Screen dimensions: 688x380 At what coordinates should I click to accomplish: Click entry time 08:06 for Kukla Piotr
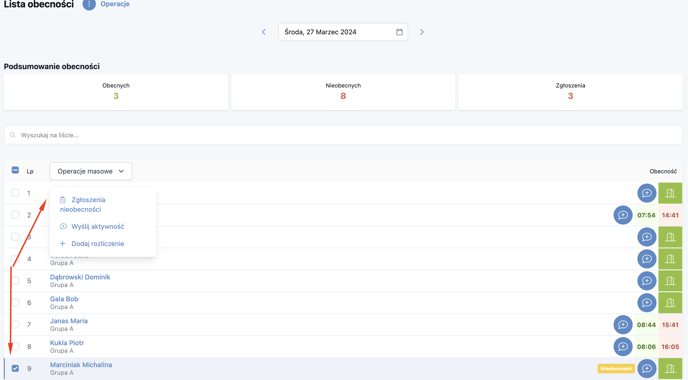(646, 347)
